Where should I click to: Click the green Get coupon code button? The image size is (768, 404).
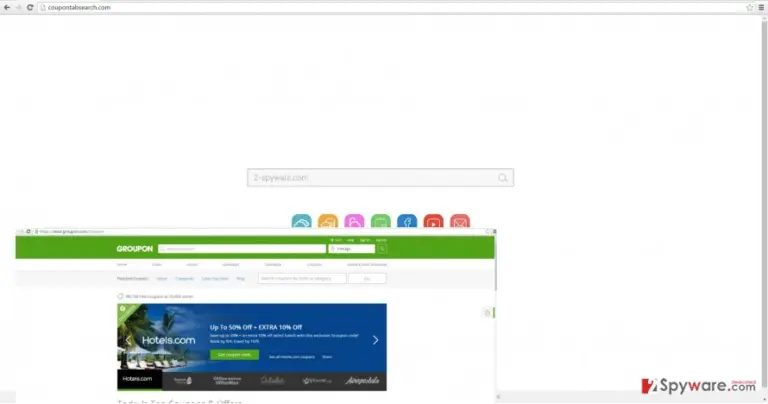235,355
